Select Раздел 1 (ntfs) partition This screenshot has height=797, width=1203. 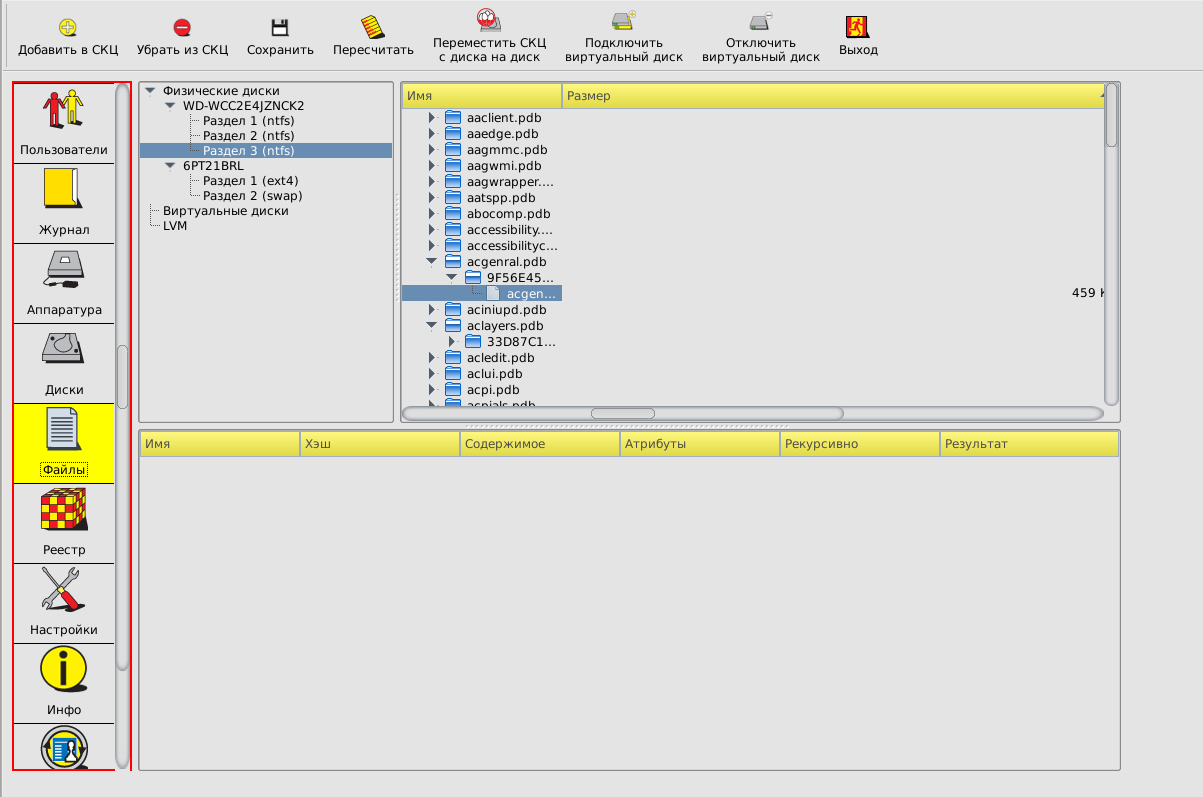(249, 120)
